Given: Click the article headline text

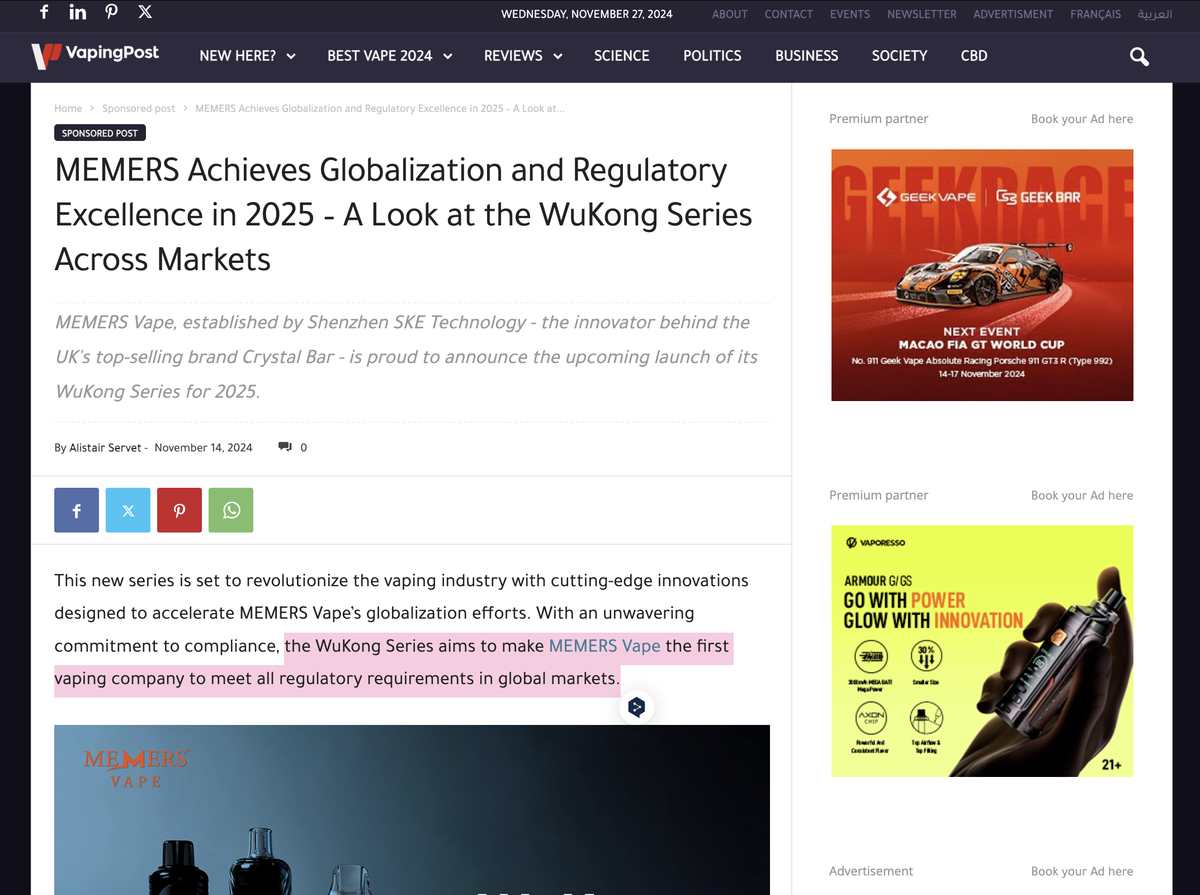Looking at the screenshot, I should [404, 215].
